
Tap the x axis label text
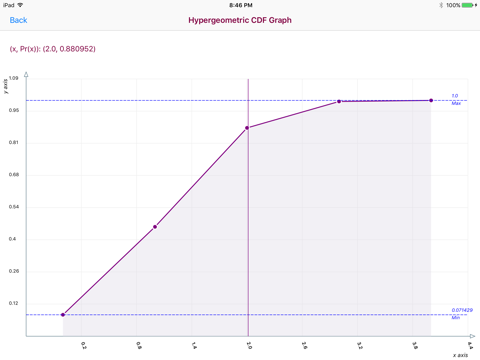pyautogui.click(x=460, y=355)
